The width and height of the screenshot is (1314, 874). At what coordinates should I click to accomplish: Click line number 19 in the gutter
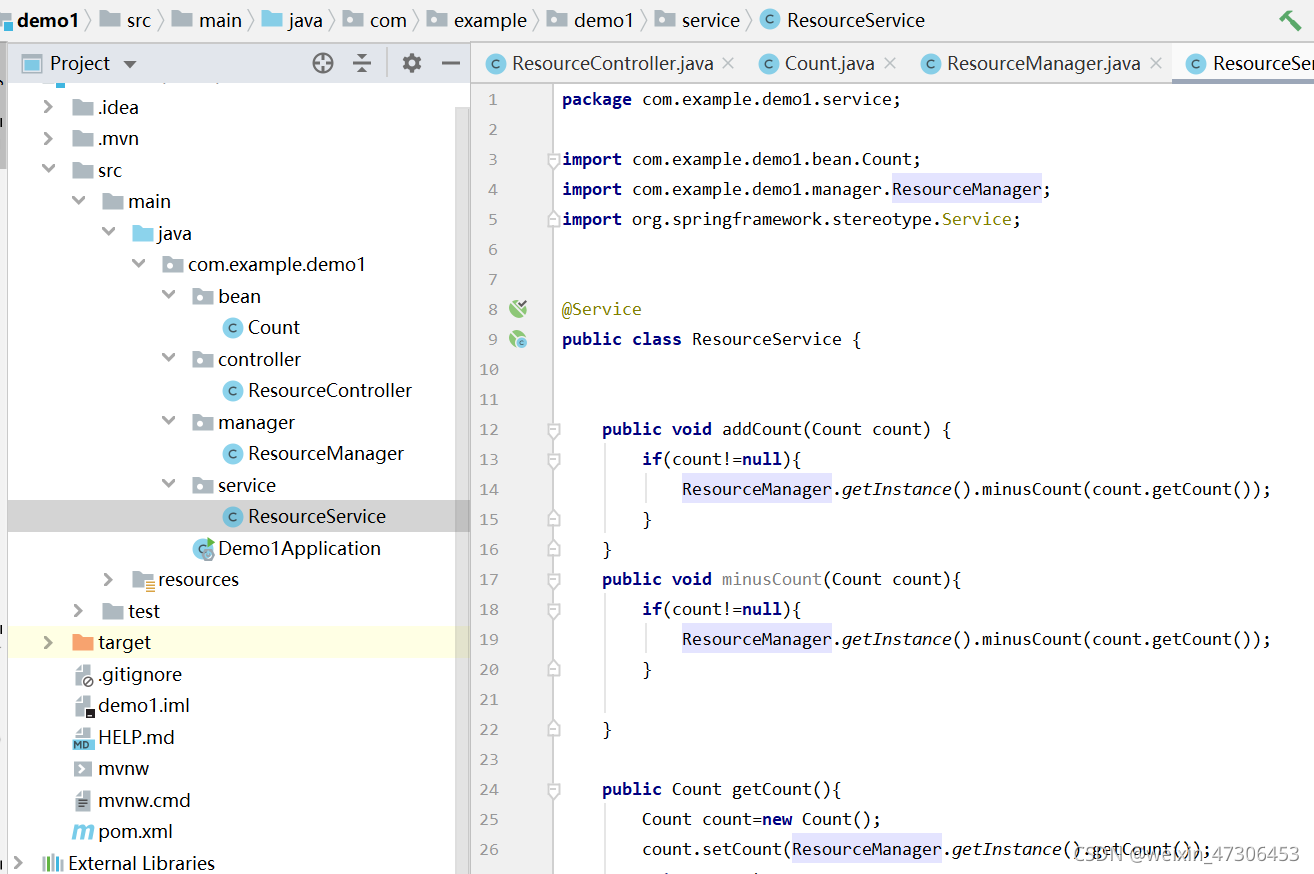tap(488, 639)
